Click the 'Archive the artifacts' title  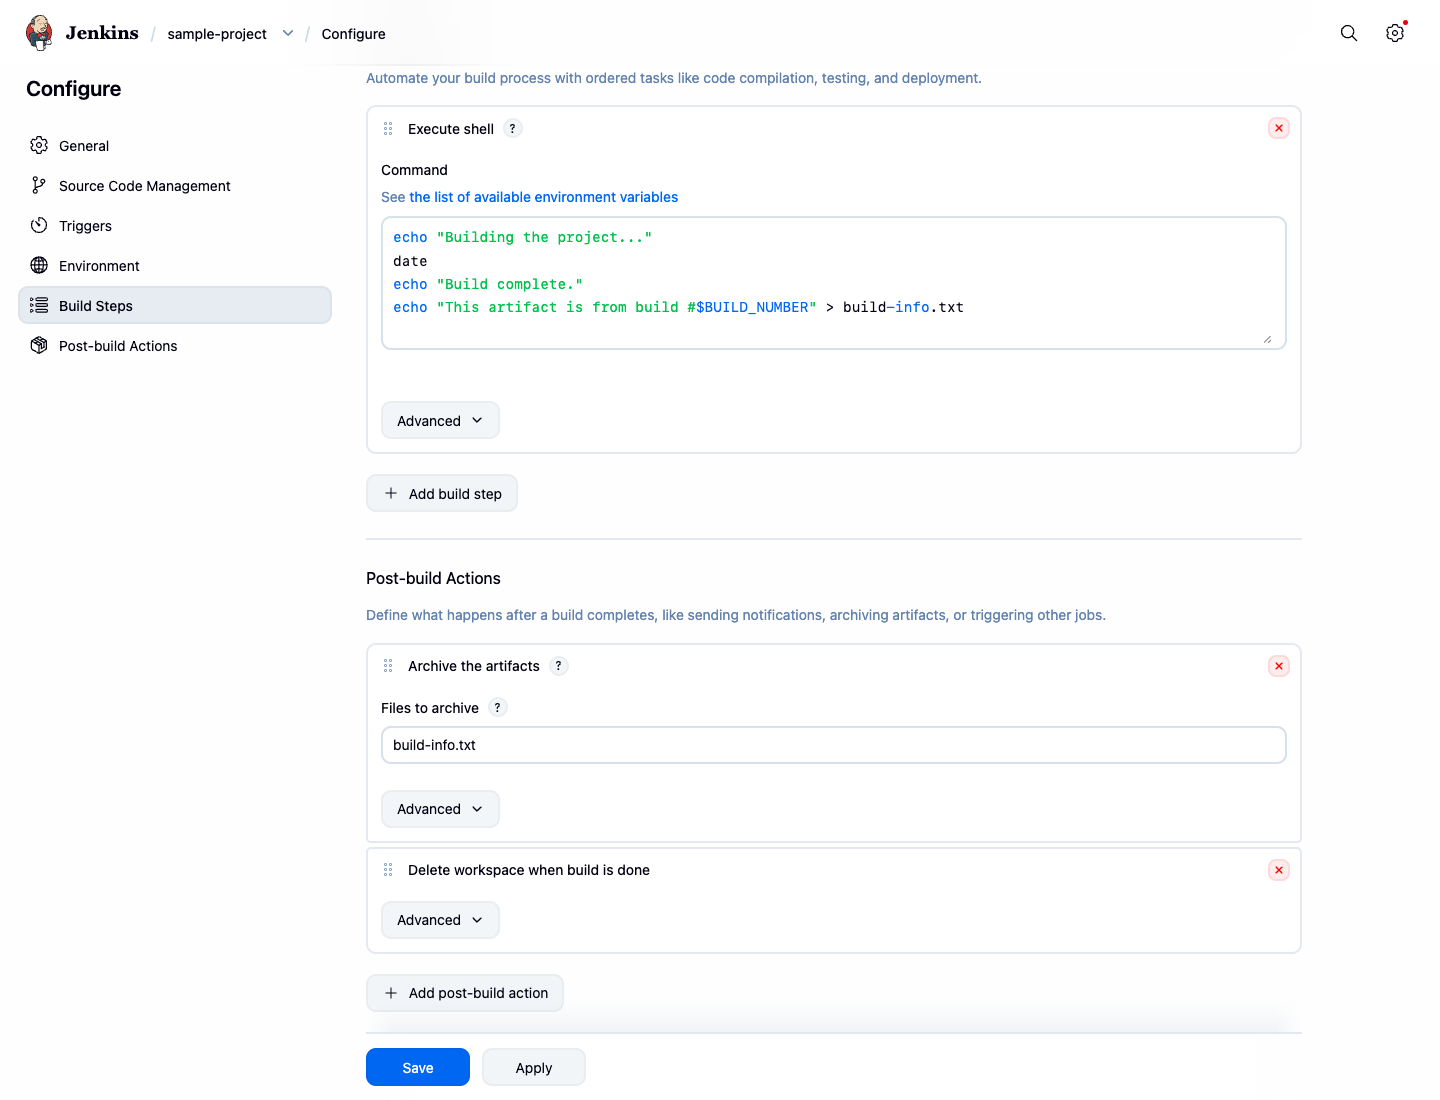[x=474, y=666]
